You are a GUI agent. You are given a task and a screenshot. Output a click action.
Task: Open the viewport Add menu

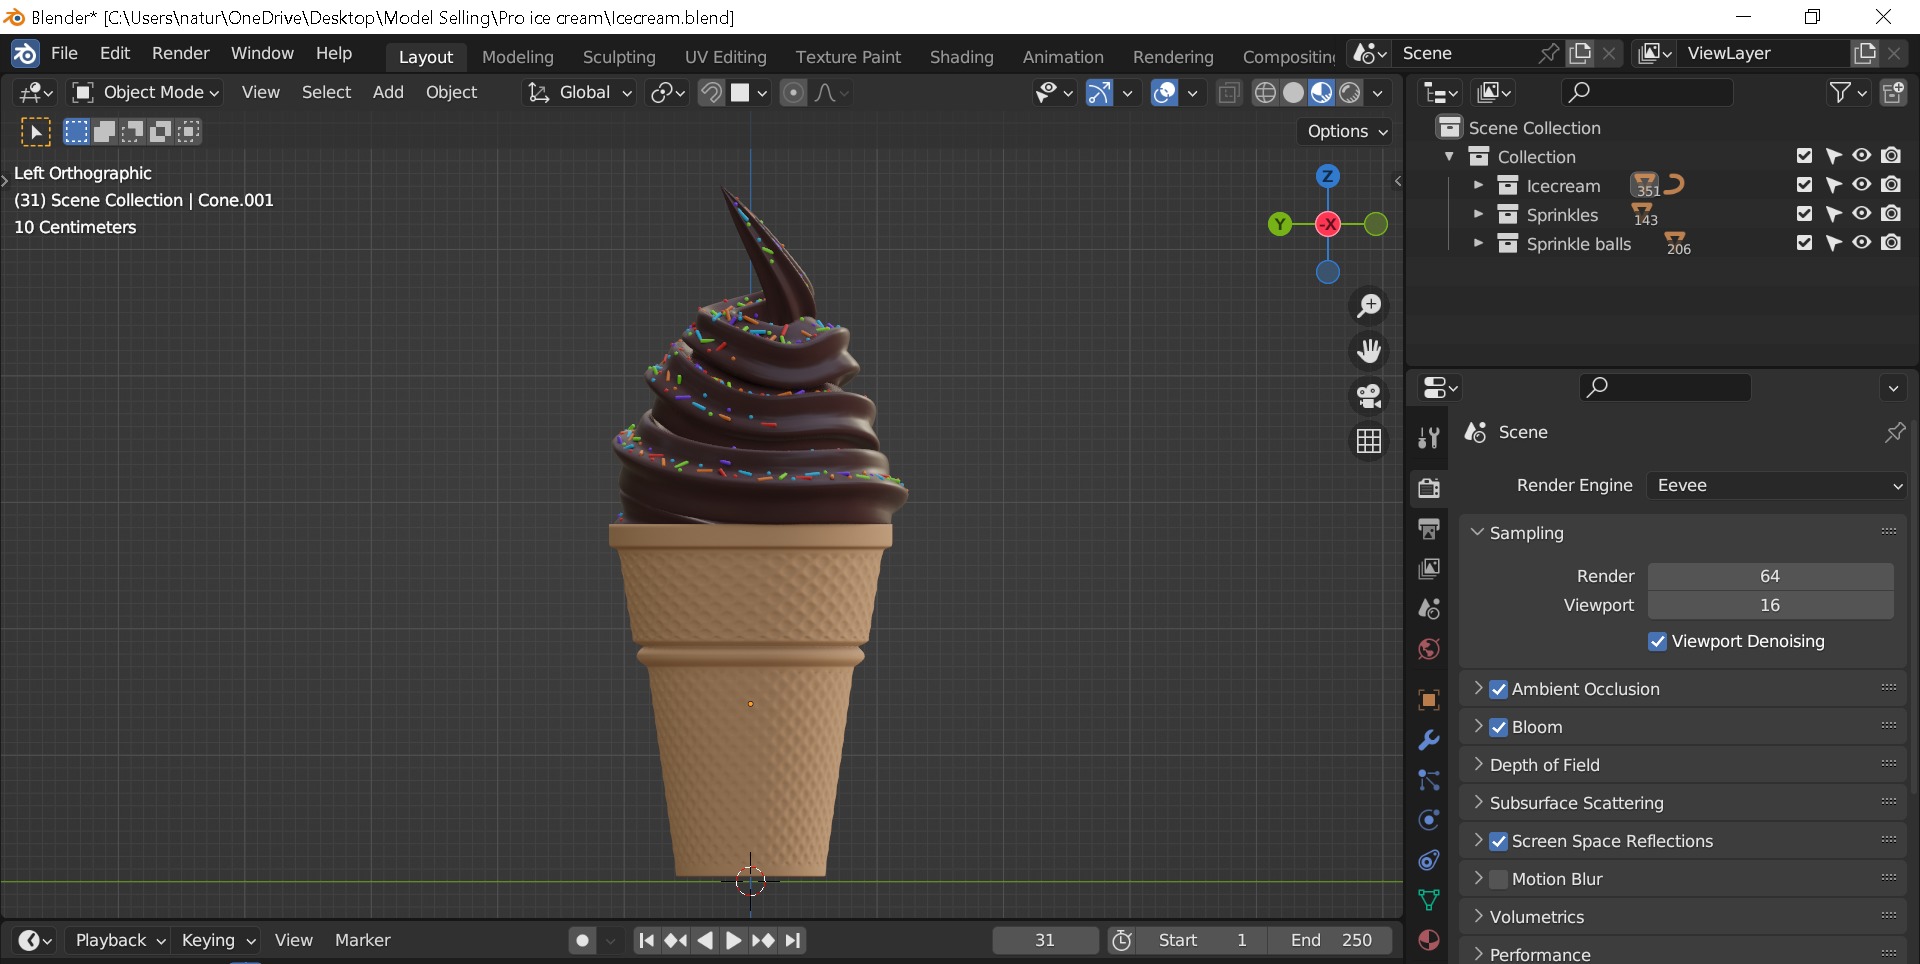pyautogui.click(x=388, y=92)
